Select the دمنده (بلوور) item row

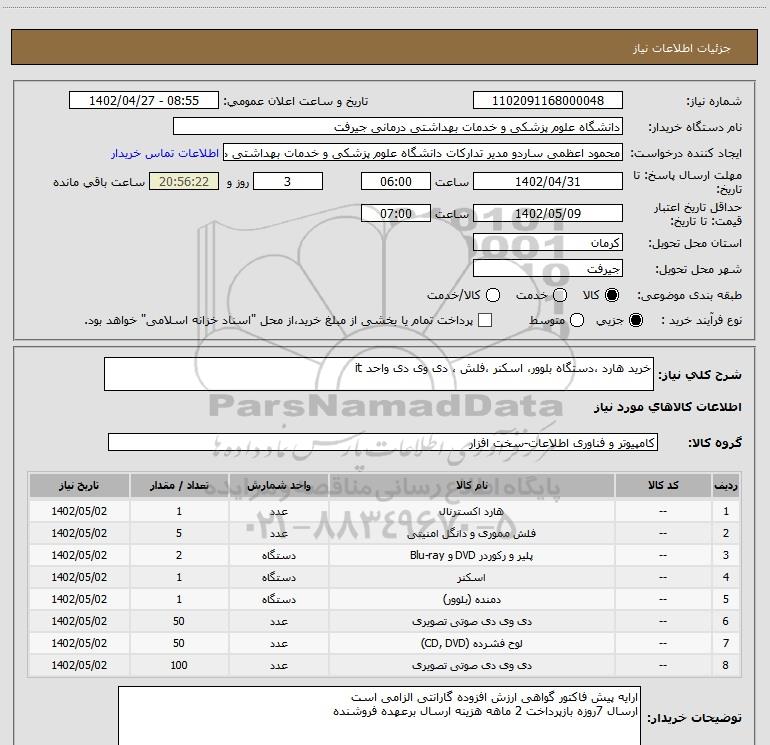[x=384, y=599]
